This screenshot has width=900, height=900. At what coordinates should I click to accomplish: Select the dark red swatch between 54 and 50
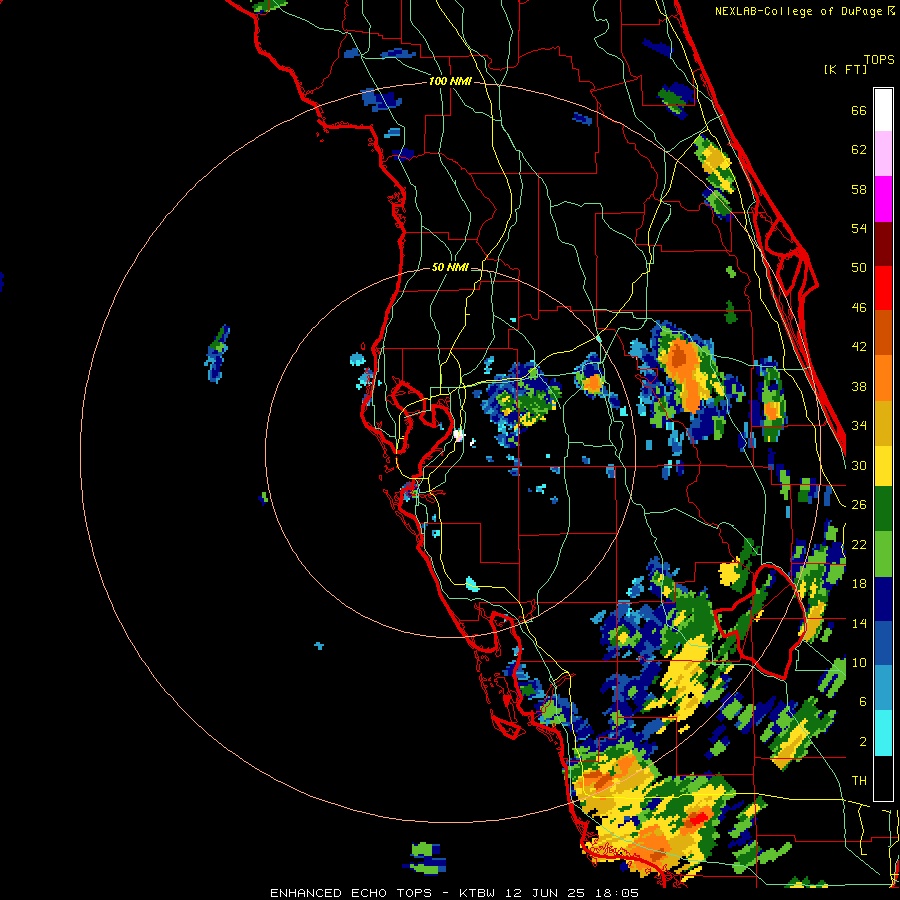pos(883,244)
